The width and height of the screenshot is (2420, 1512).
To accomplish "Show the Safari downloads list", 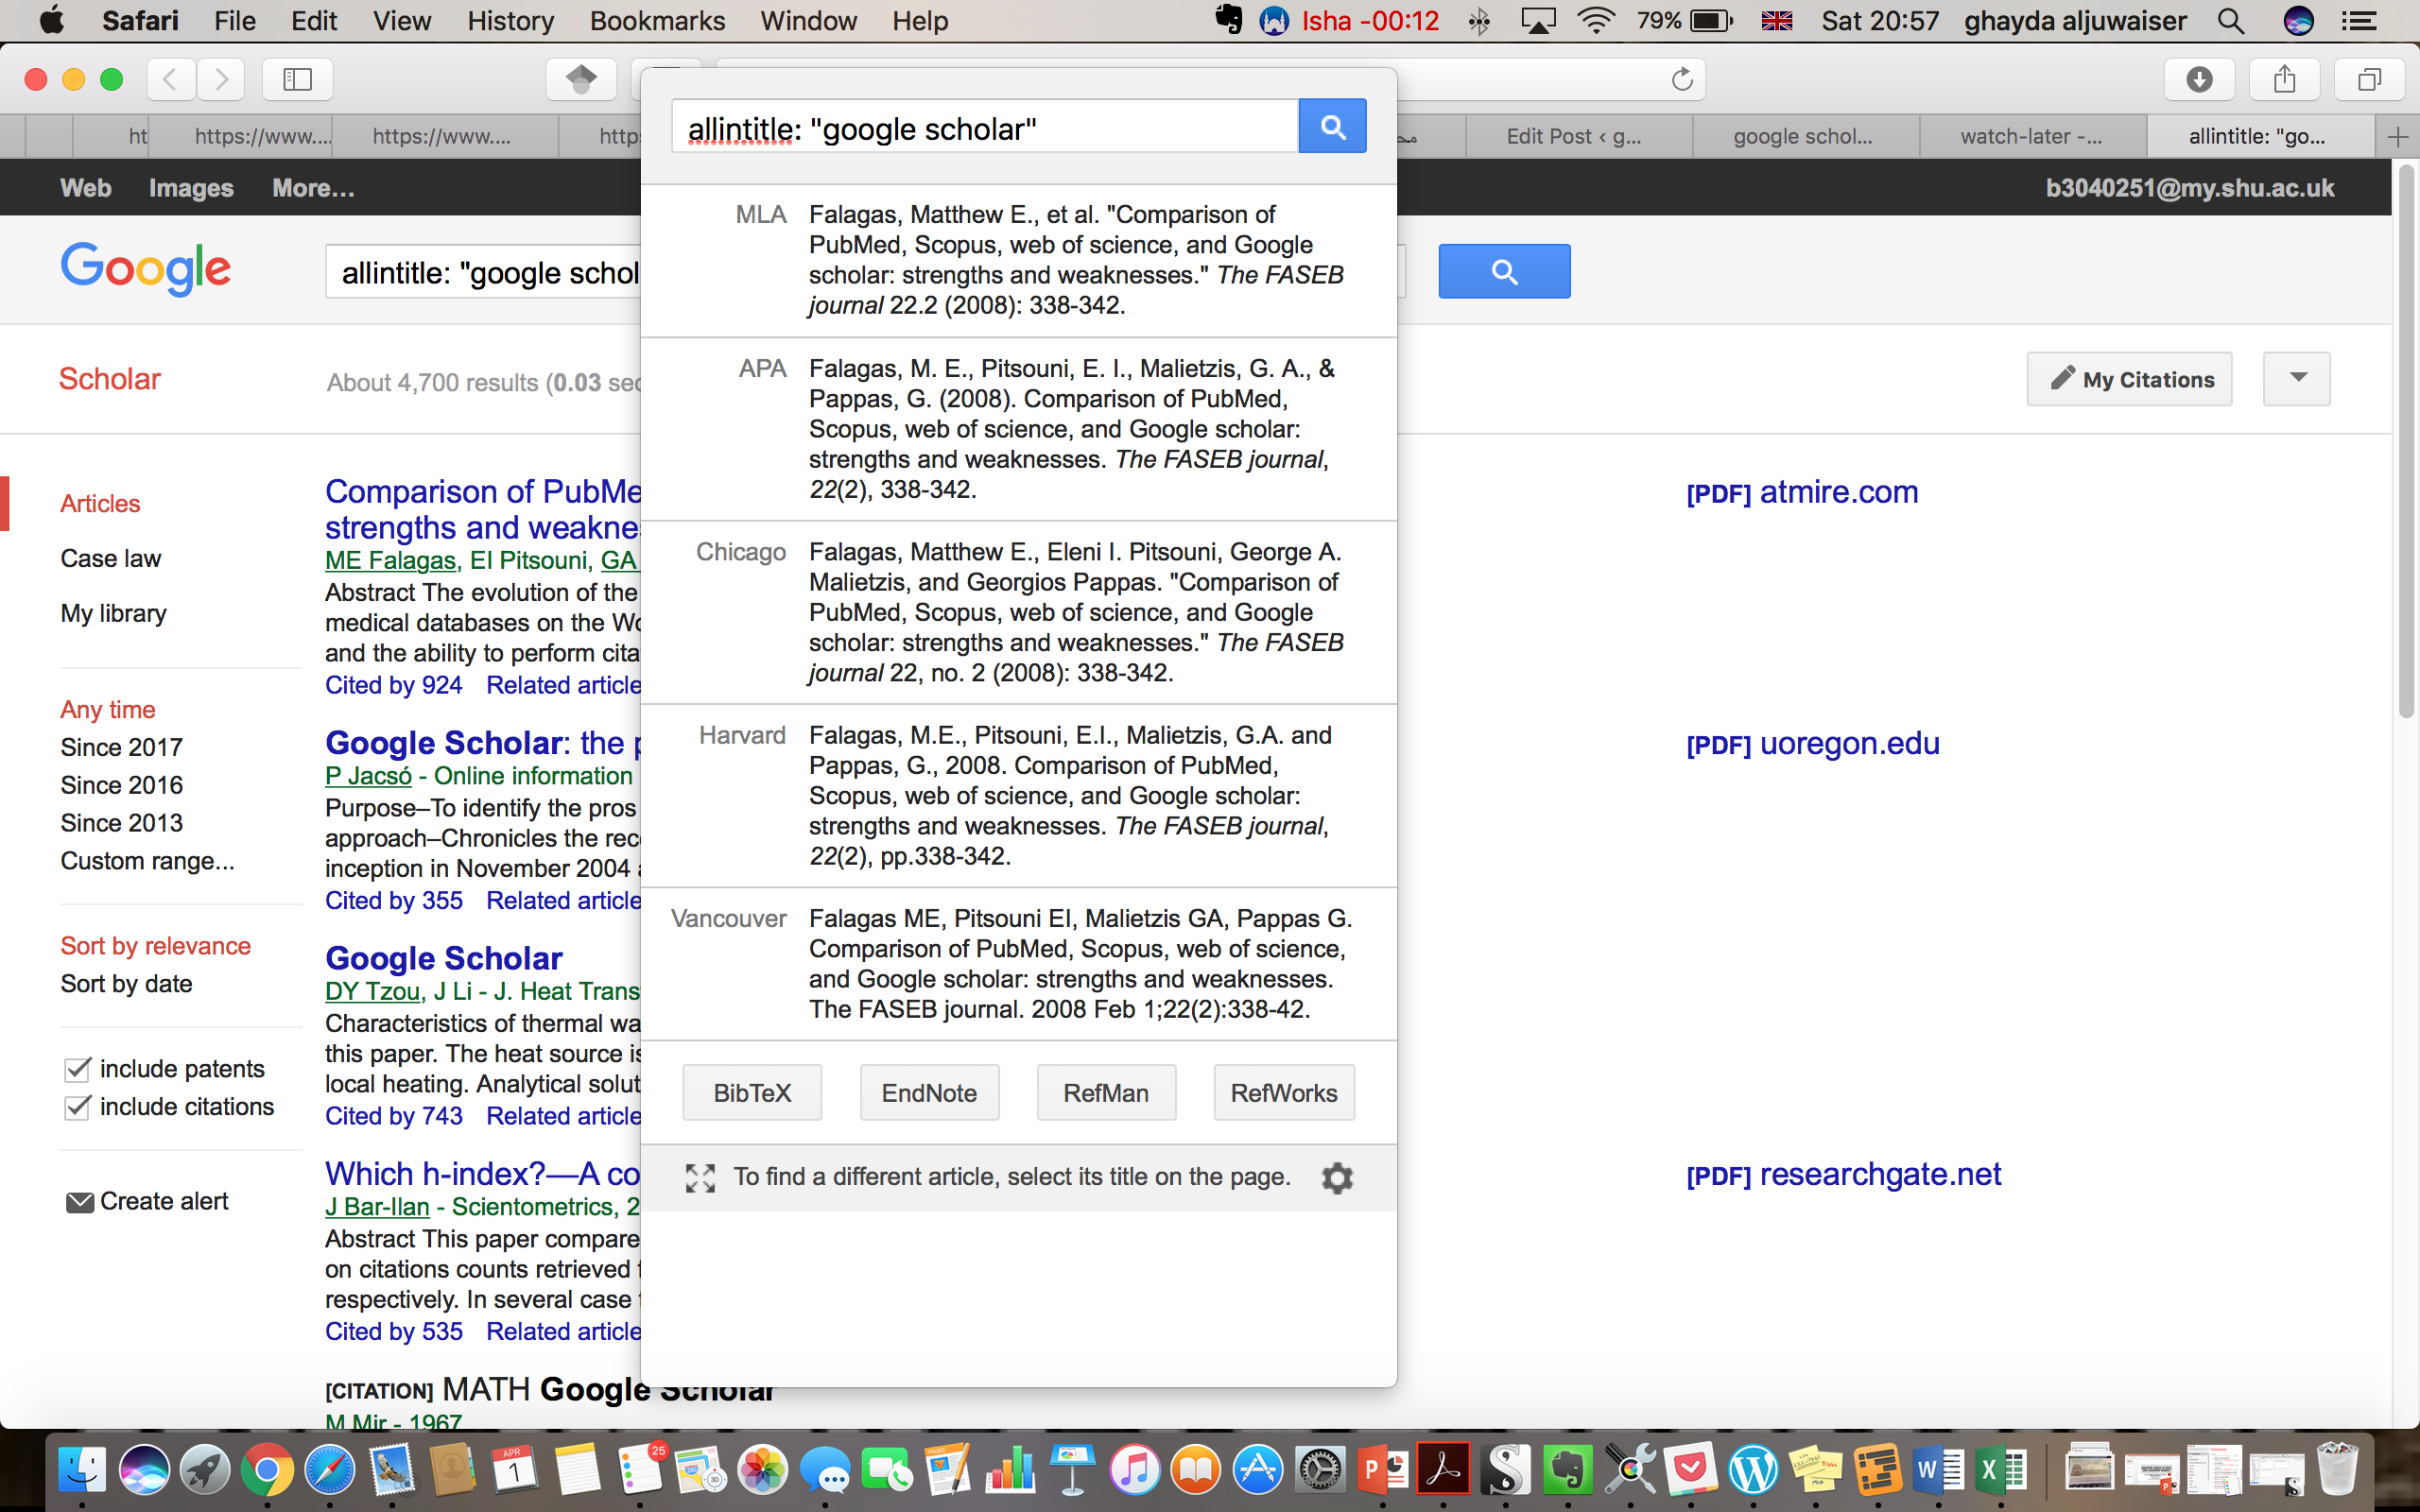I will click(x=2199, y=79).
